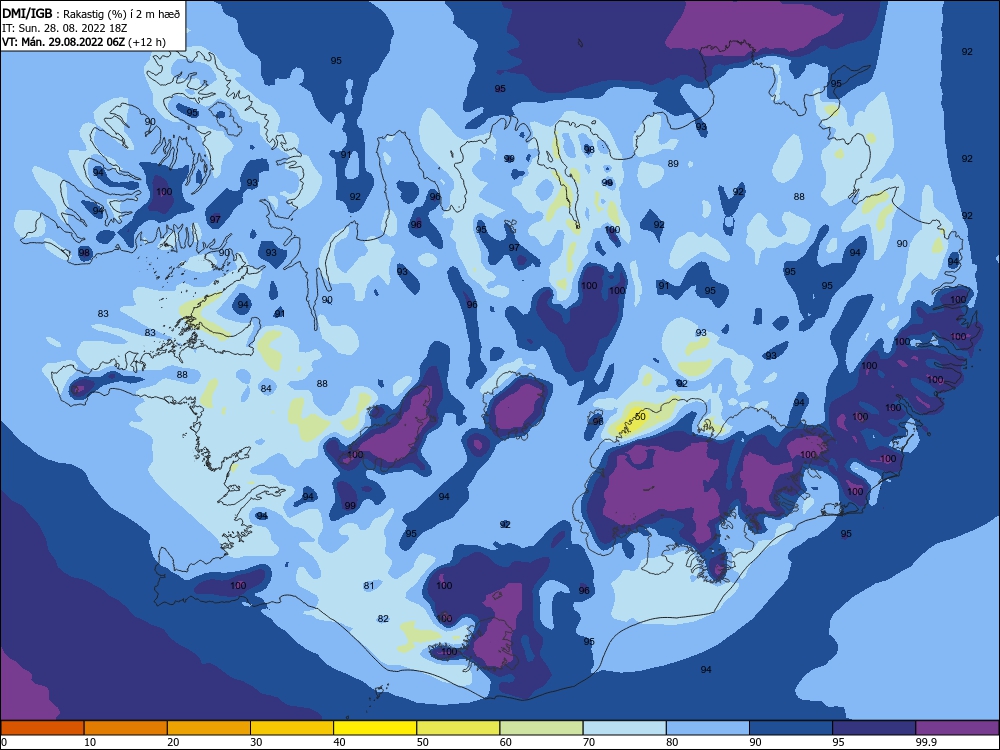The height and width of the screenshot is (750, 1000).
Task: Click legend tick label '99.9'
Action: point(925,742)
